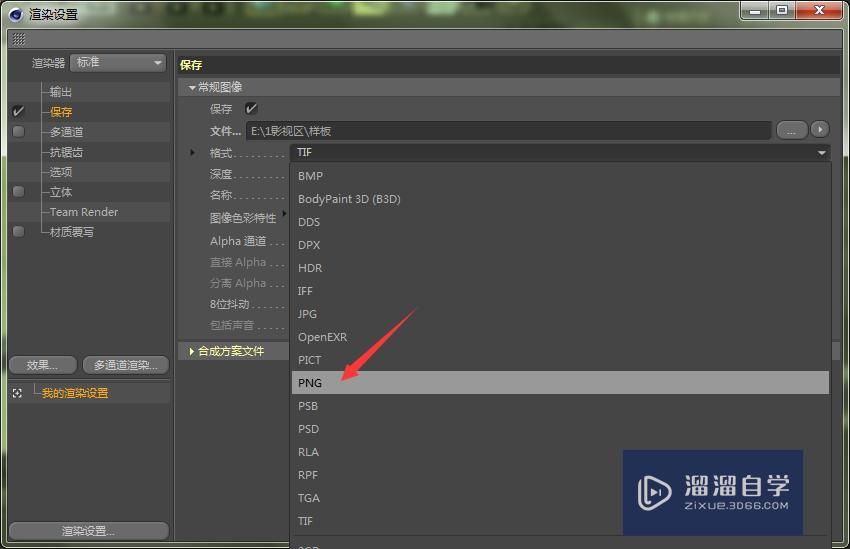Click the 效果... button
The image size is (850, 549).
[42, 365]
